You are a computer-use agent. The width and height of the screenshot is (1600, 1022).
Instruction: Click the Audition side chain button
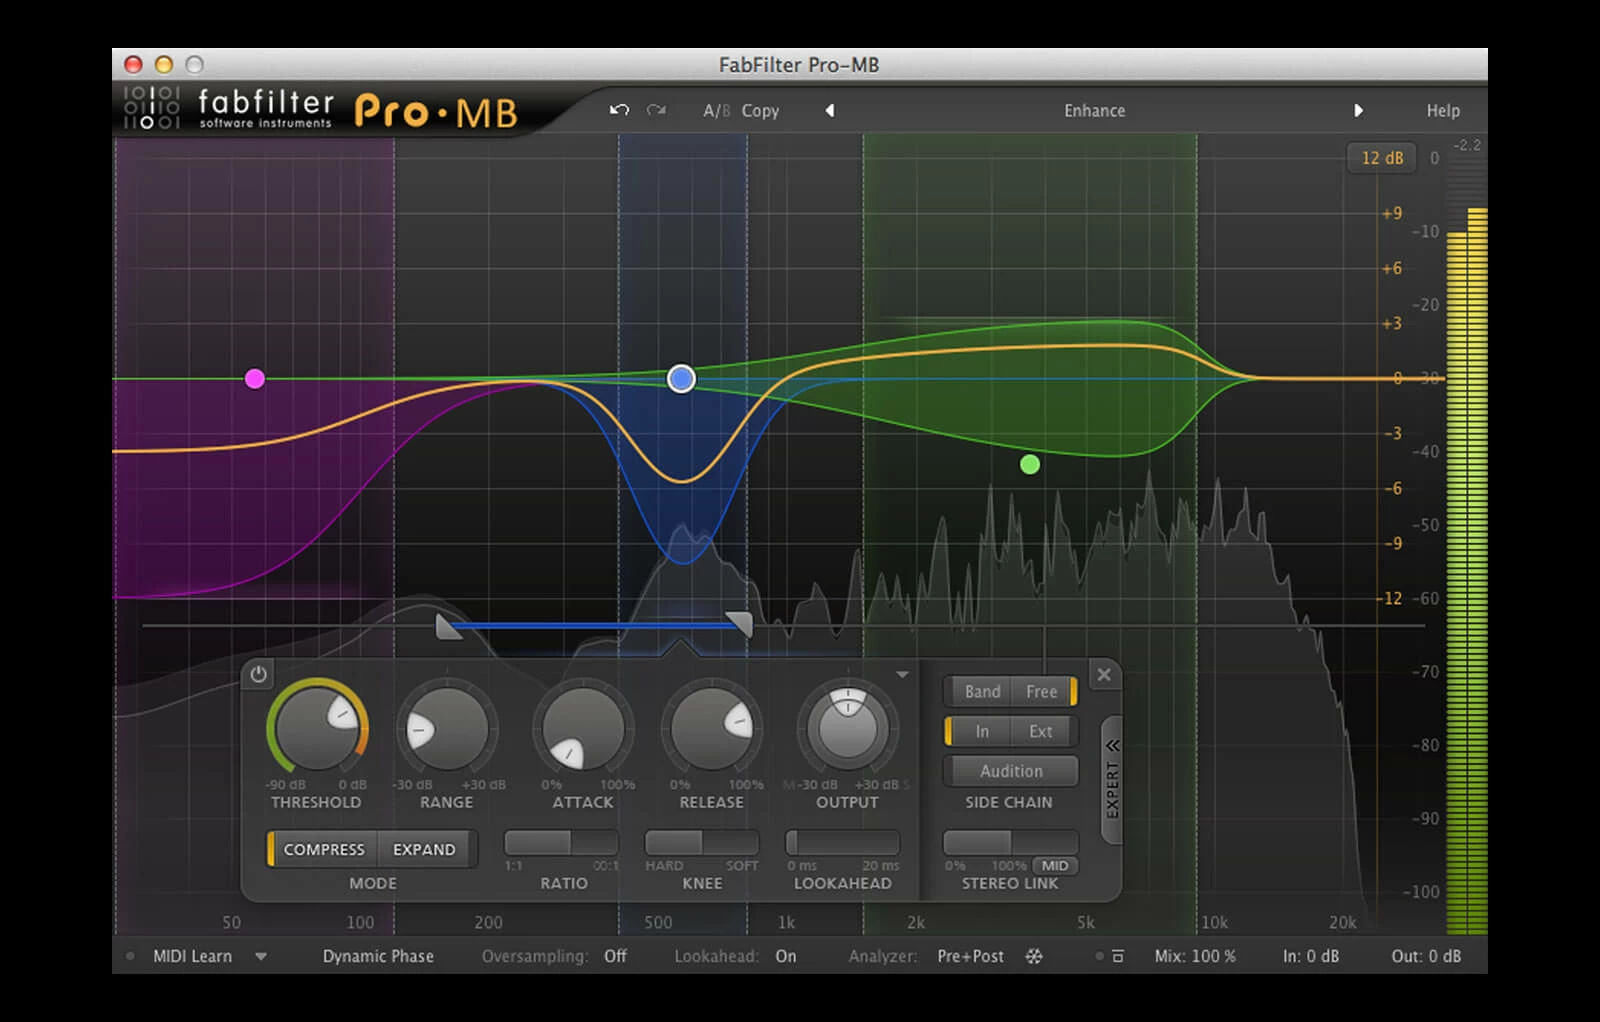pos(1011,771)
